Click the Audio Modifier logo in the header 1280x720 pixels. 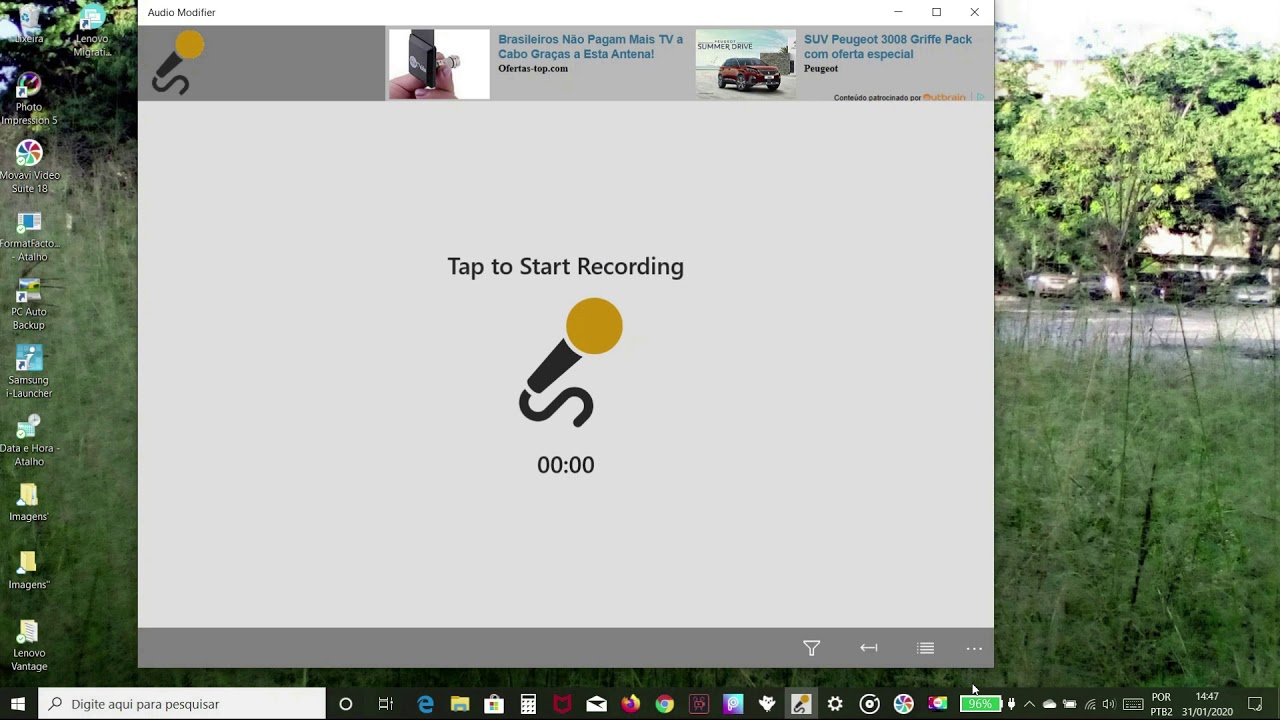click(178, 63)
